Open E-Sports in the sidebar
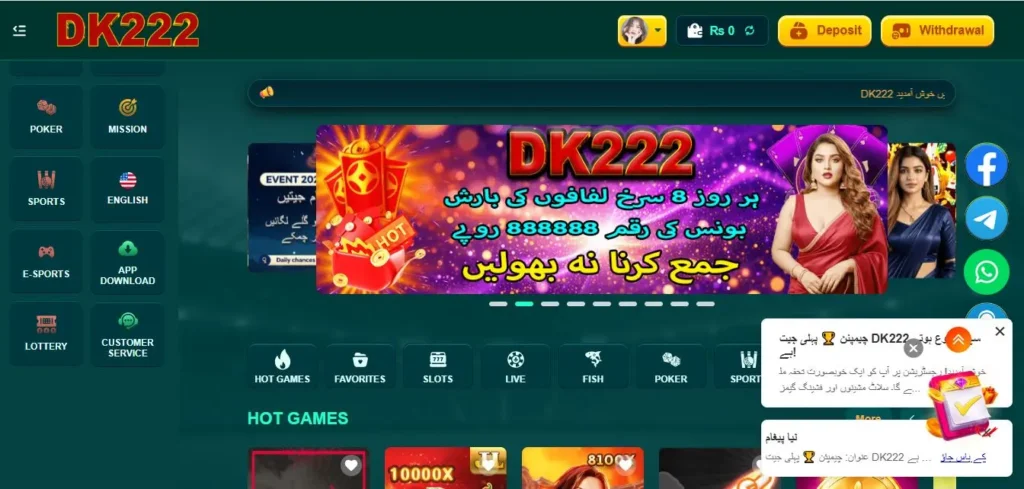This screenshot has height=489, width=1024. click(x=46, y=261)
